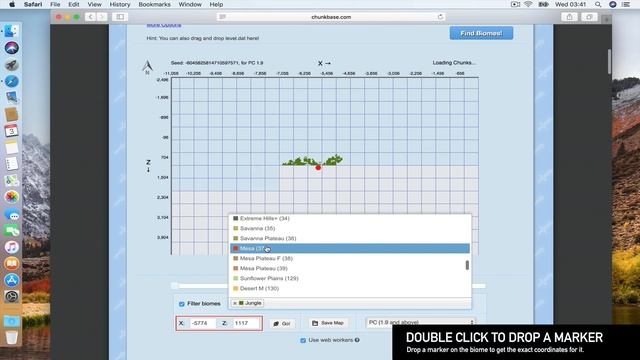Select Savanna (35) in biome list
The image size is (640, 360).
350,228
